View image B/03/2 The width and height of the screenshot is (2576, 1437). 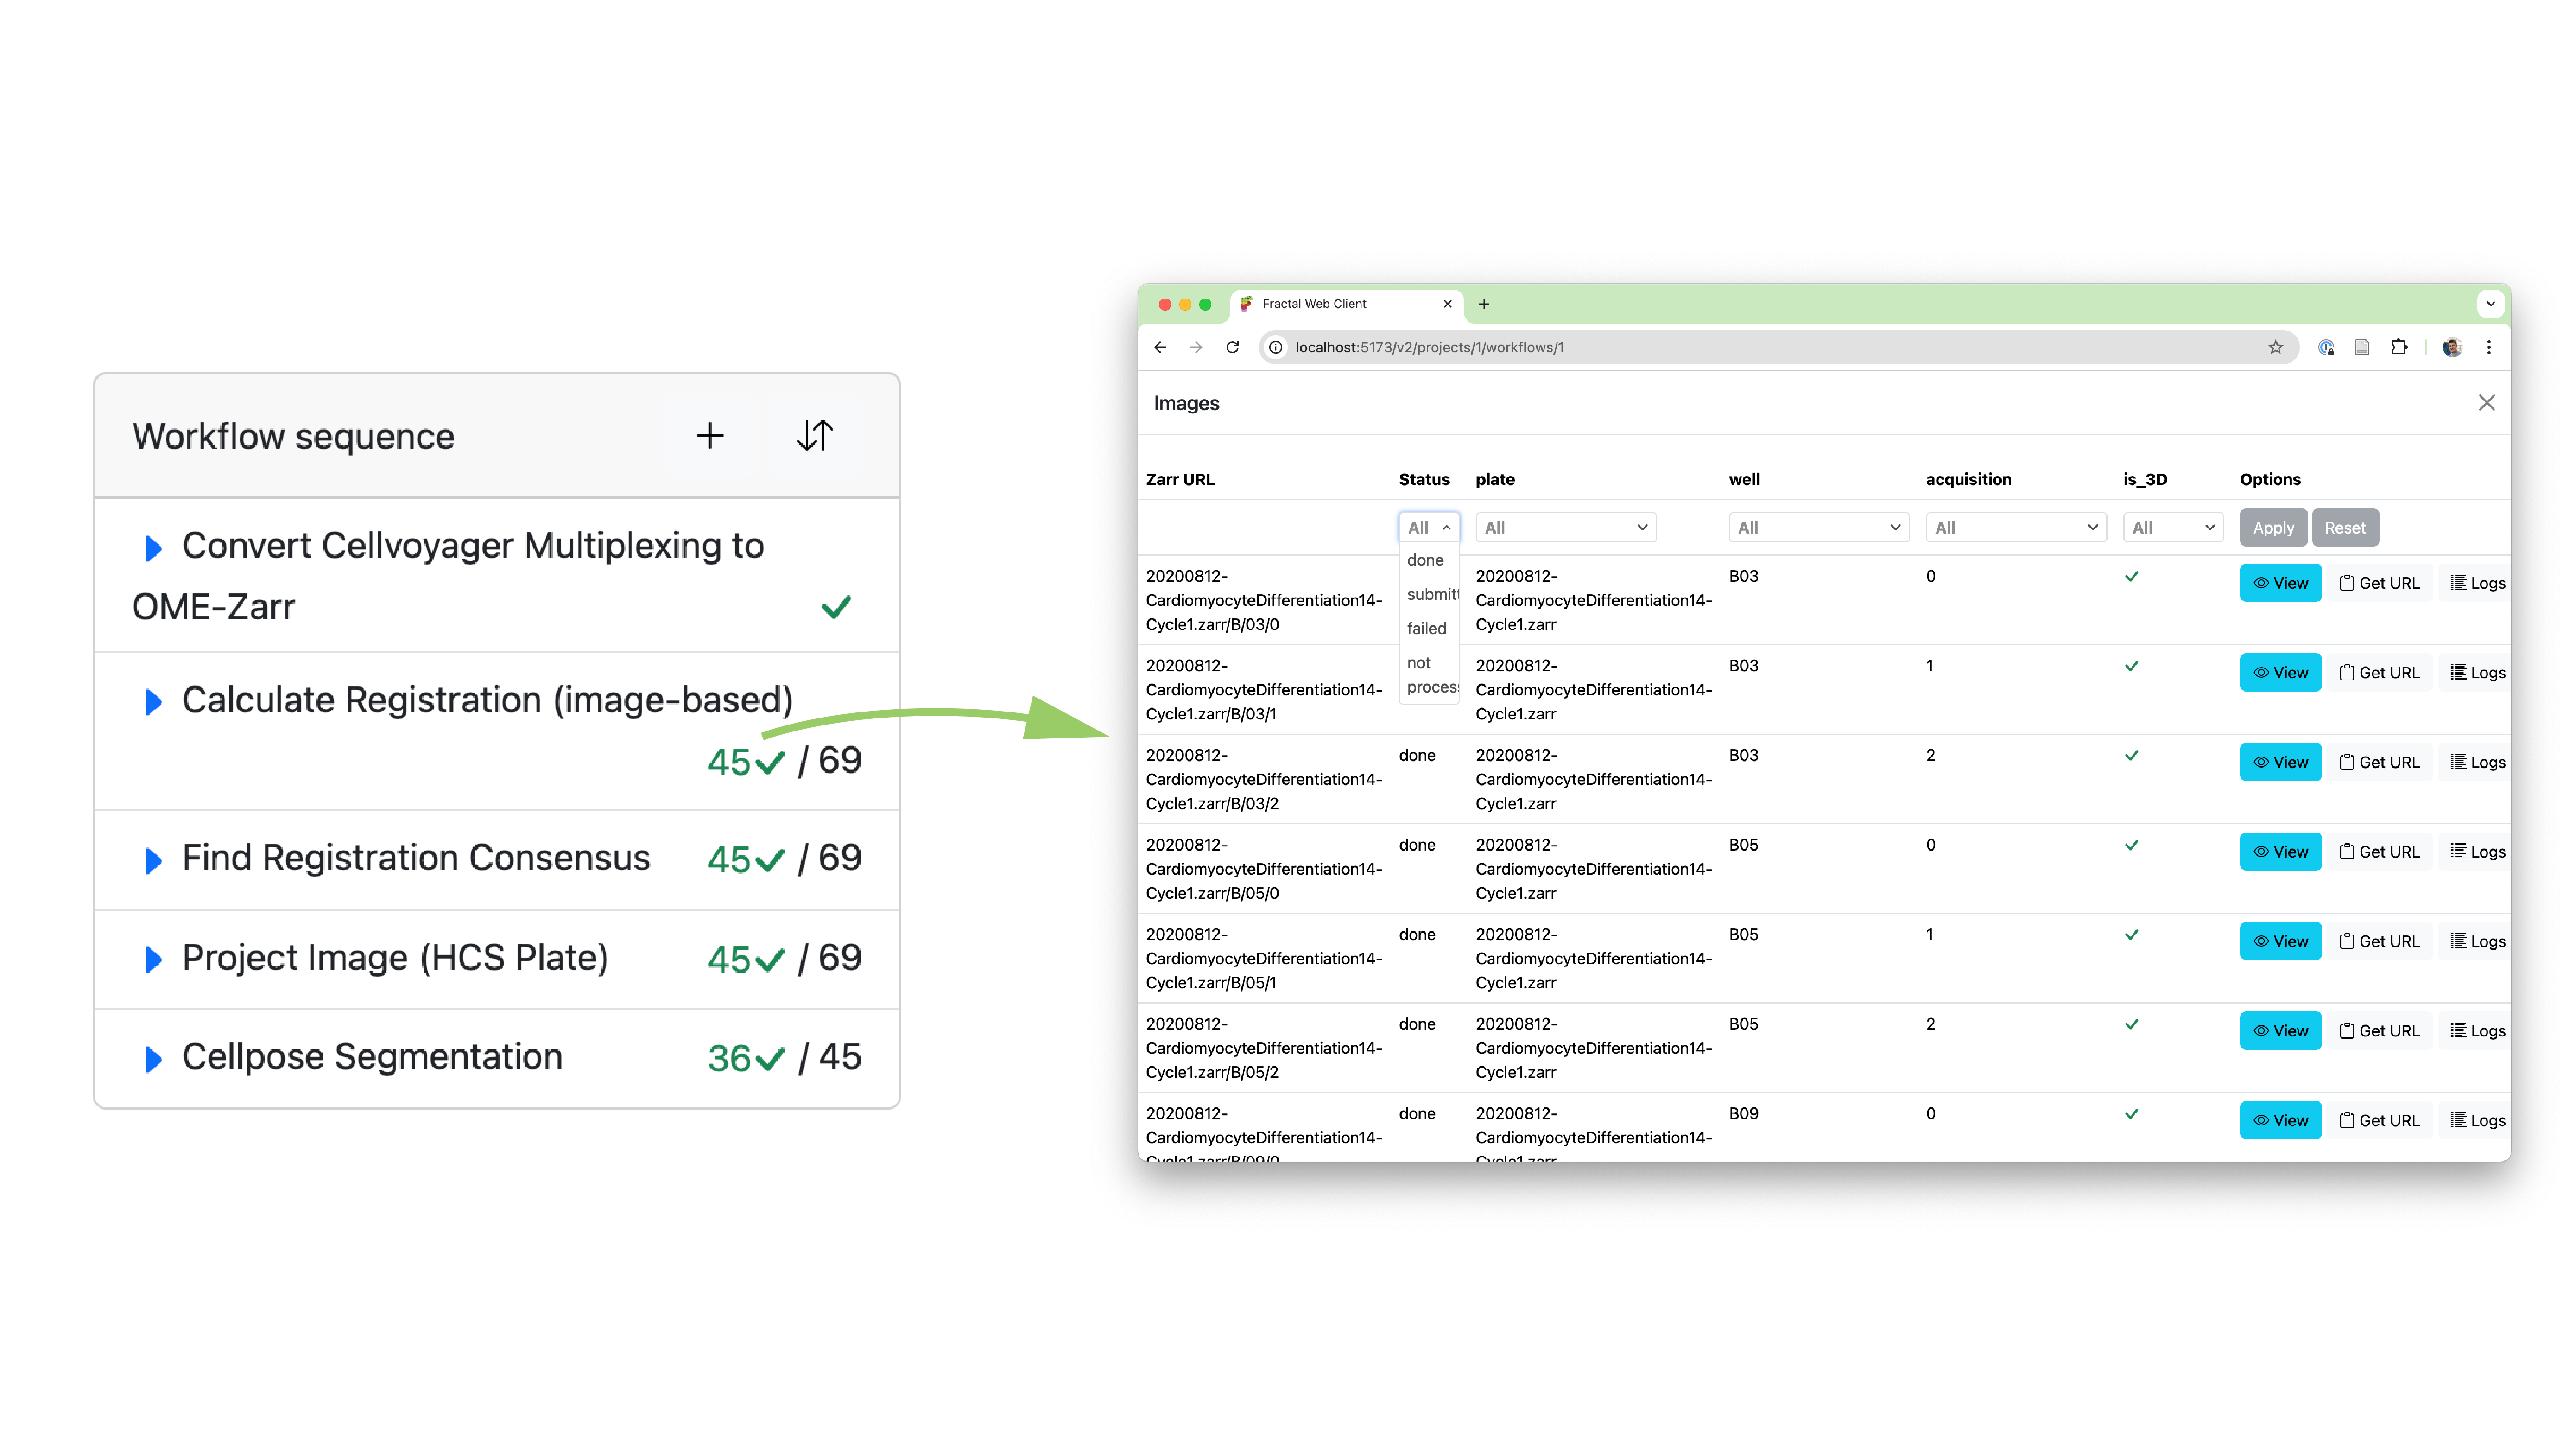click(2280, 762)
